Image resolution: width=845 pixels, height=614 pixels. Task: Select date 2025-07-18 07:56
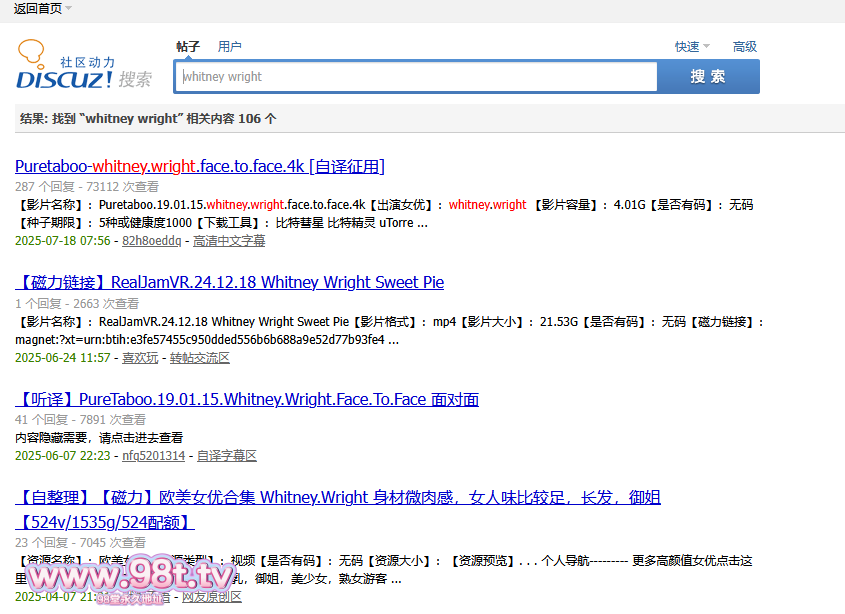tap(63, 241)
